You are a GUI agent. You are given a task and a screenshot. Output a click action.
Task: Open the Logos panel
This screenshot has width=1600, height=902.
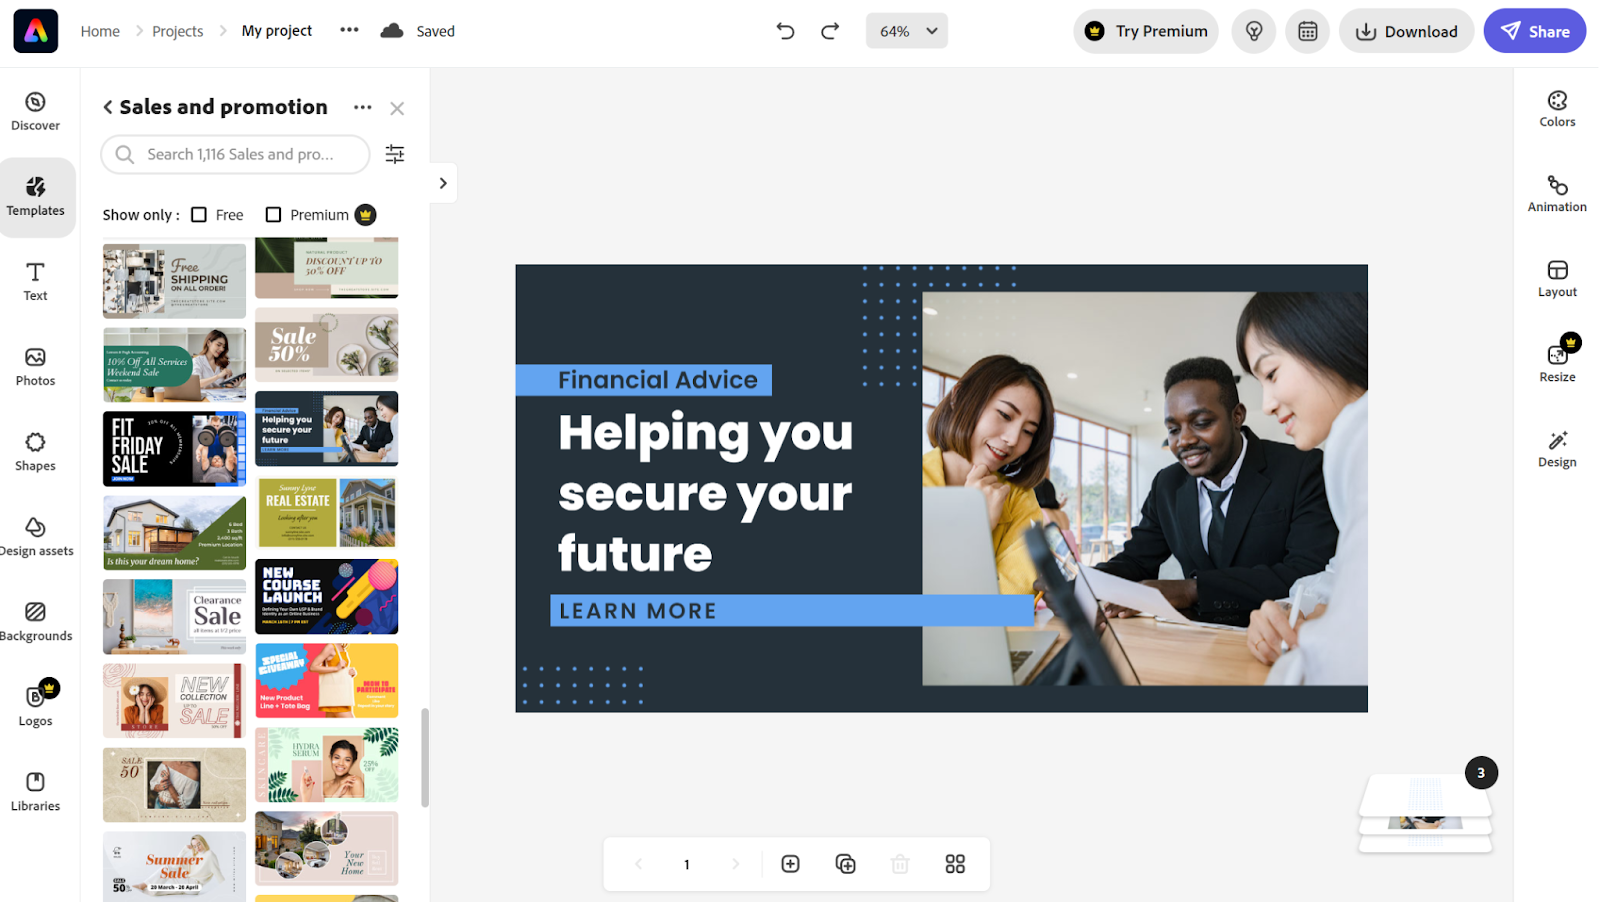point(36,705)
